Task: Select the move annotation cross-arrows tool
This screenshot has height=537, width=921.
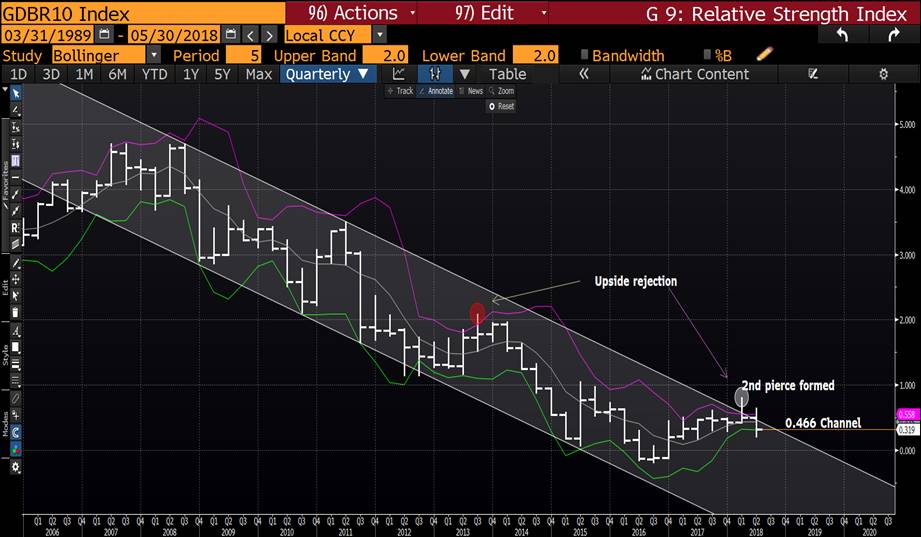Action: point(16,280)
